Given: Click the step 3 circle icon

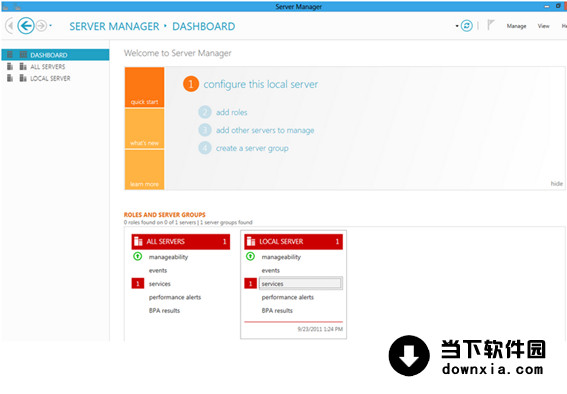Looking at the screenshot, I should [205, 130].
